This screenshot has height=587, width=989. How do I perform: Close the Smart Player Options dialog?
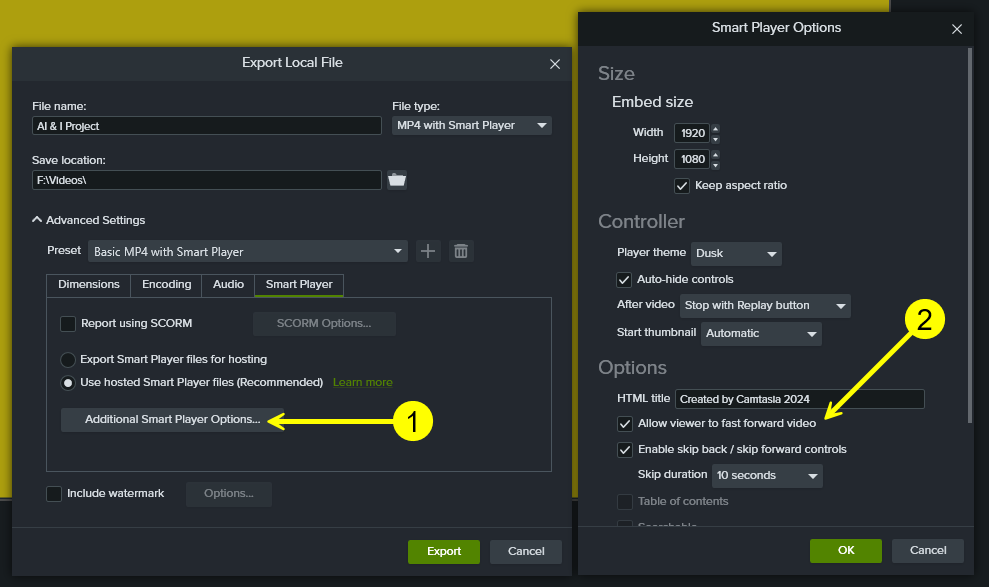[955, 28]
